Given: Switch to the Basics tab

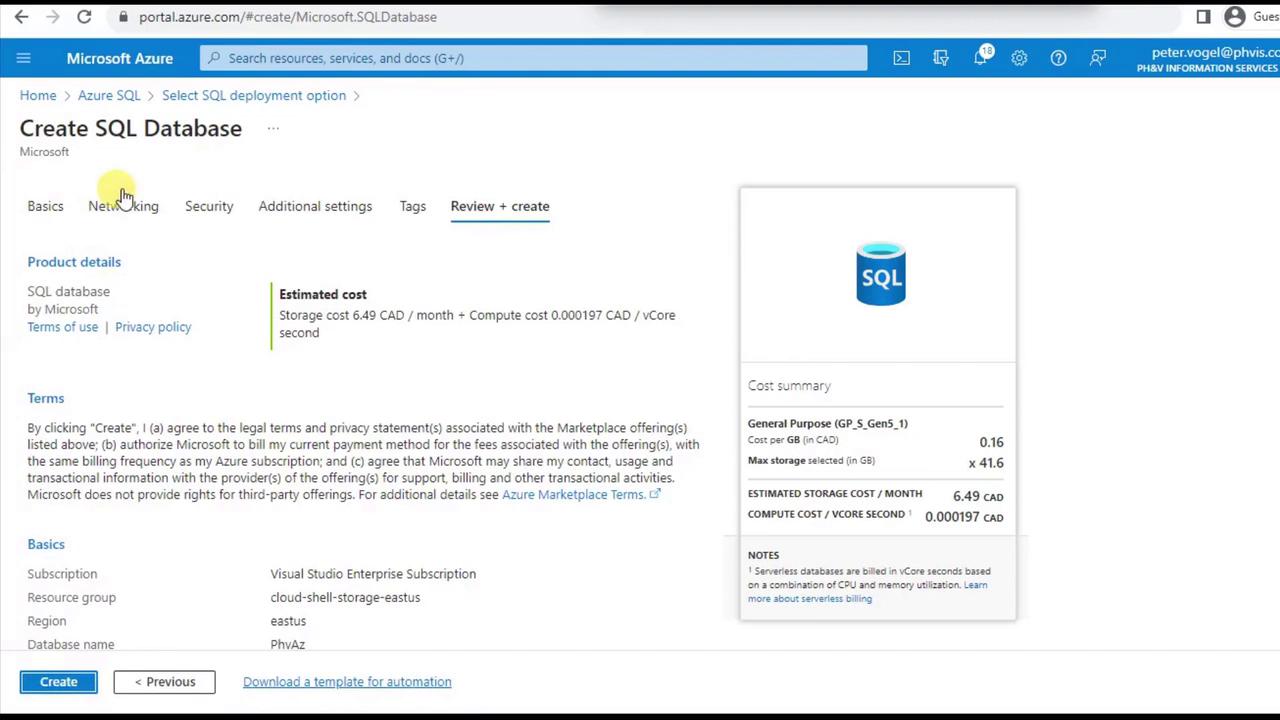Looking at the screenshot, I should [45, 206].
